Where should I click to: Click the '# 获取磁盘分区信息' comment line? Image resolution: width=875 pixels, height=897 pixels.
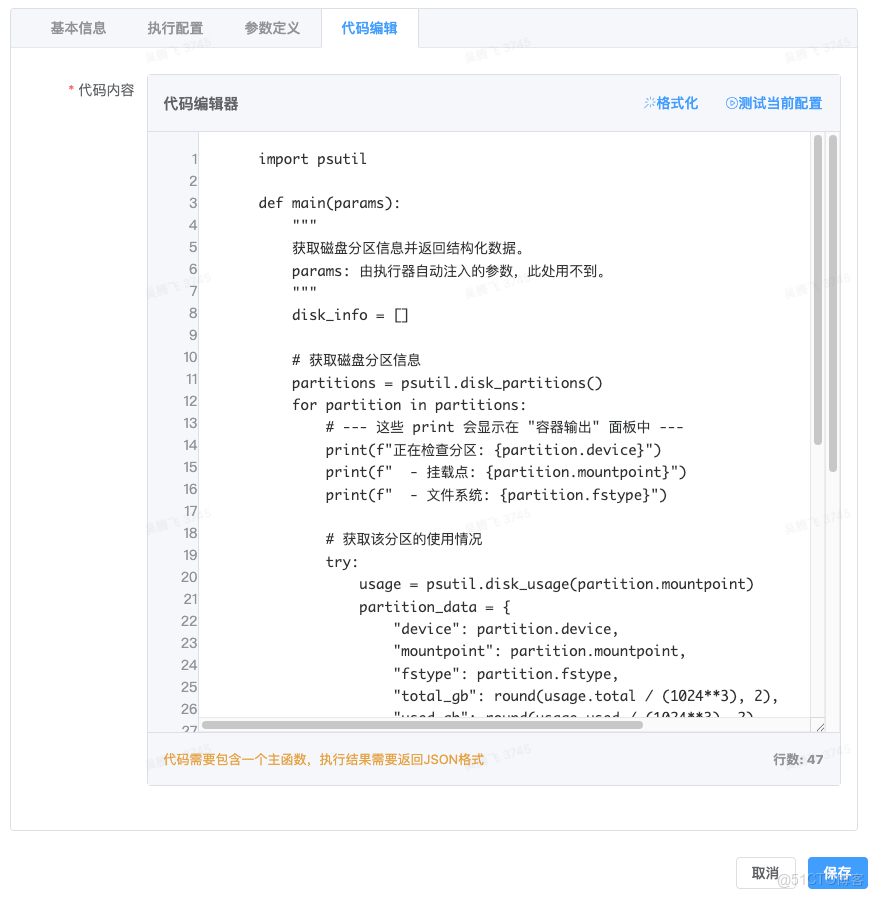(356, 360)
